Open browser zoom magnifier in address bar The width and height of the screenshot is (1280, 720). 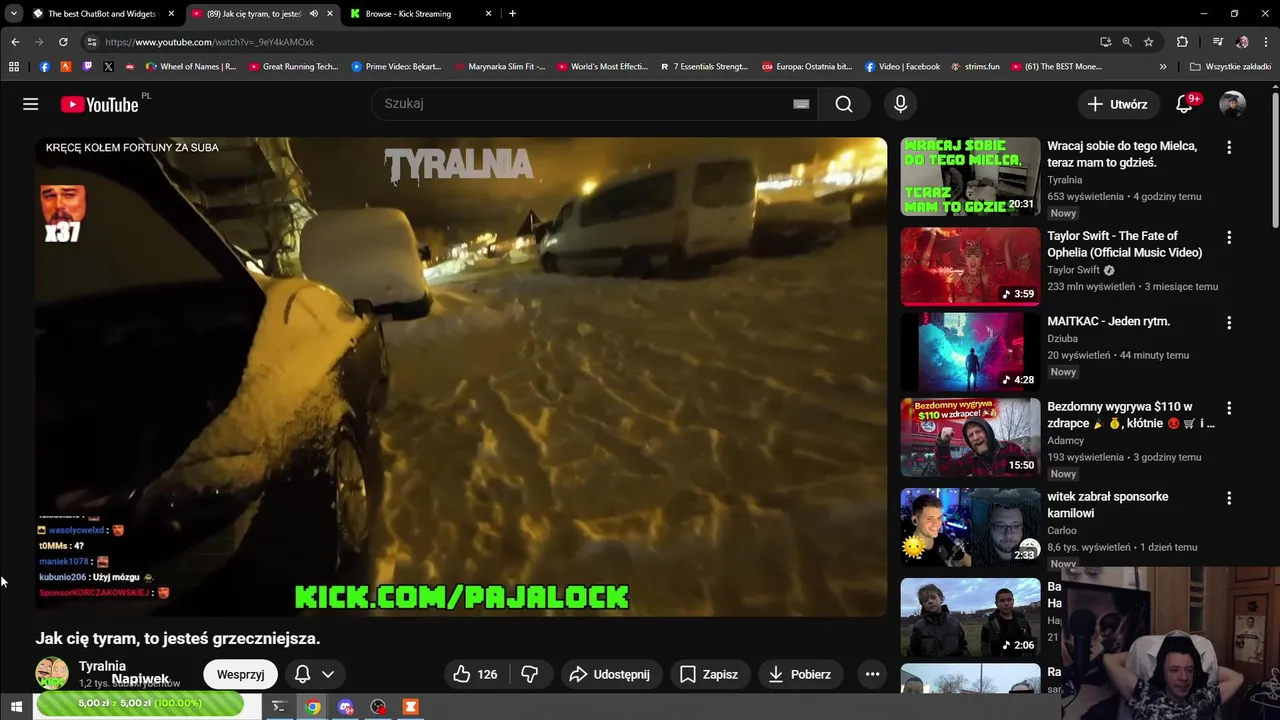point(1127,42)
